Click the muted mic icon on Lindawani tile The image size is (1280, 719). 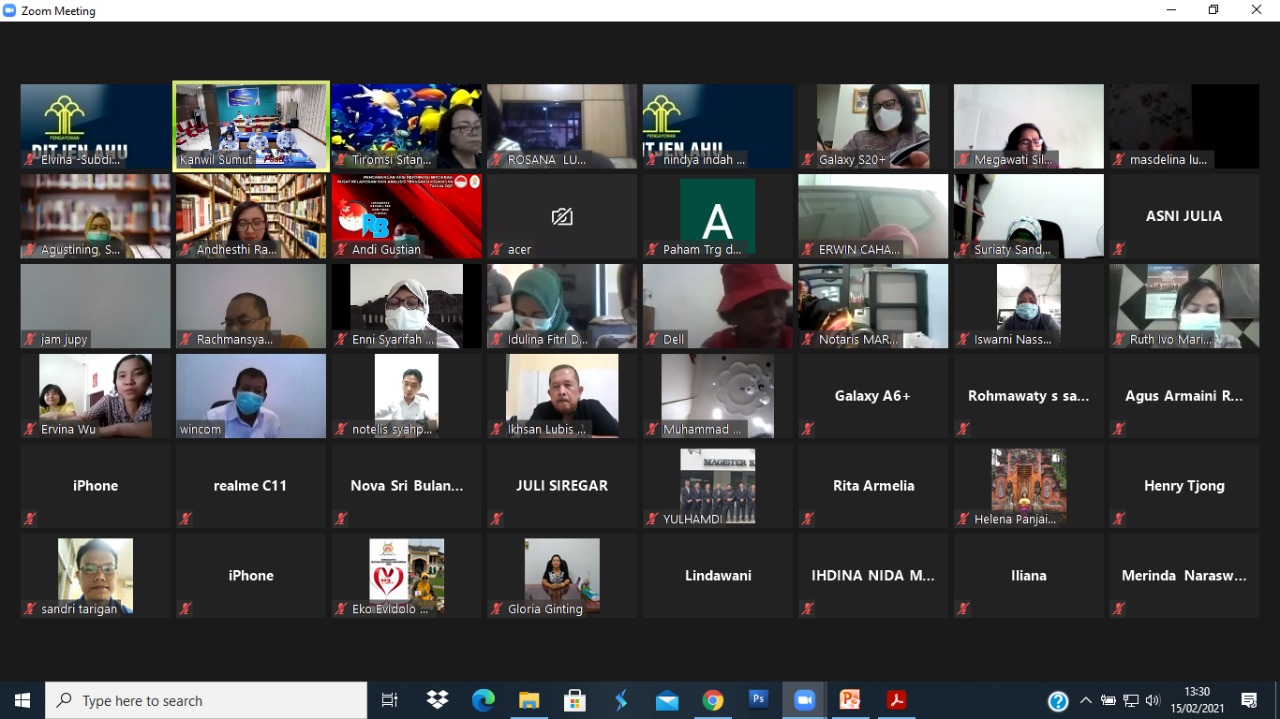click(652, 609)
